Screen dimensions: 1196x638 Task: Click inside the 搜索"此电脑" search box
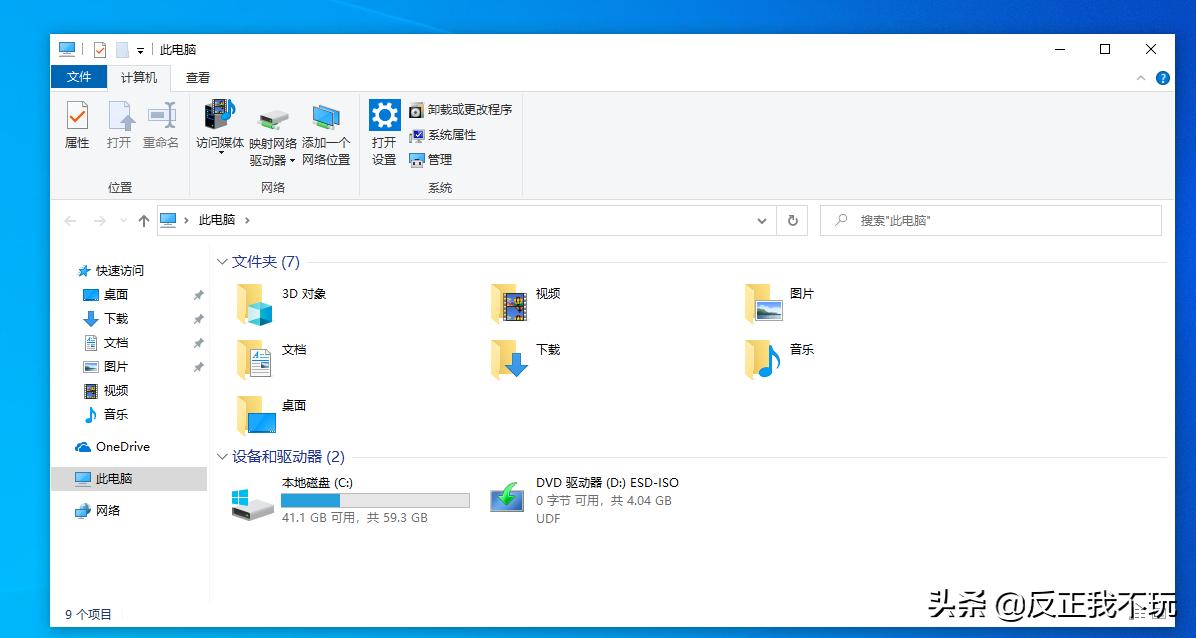coord(990,220)
